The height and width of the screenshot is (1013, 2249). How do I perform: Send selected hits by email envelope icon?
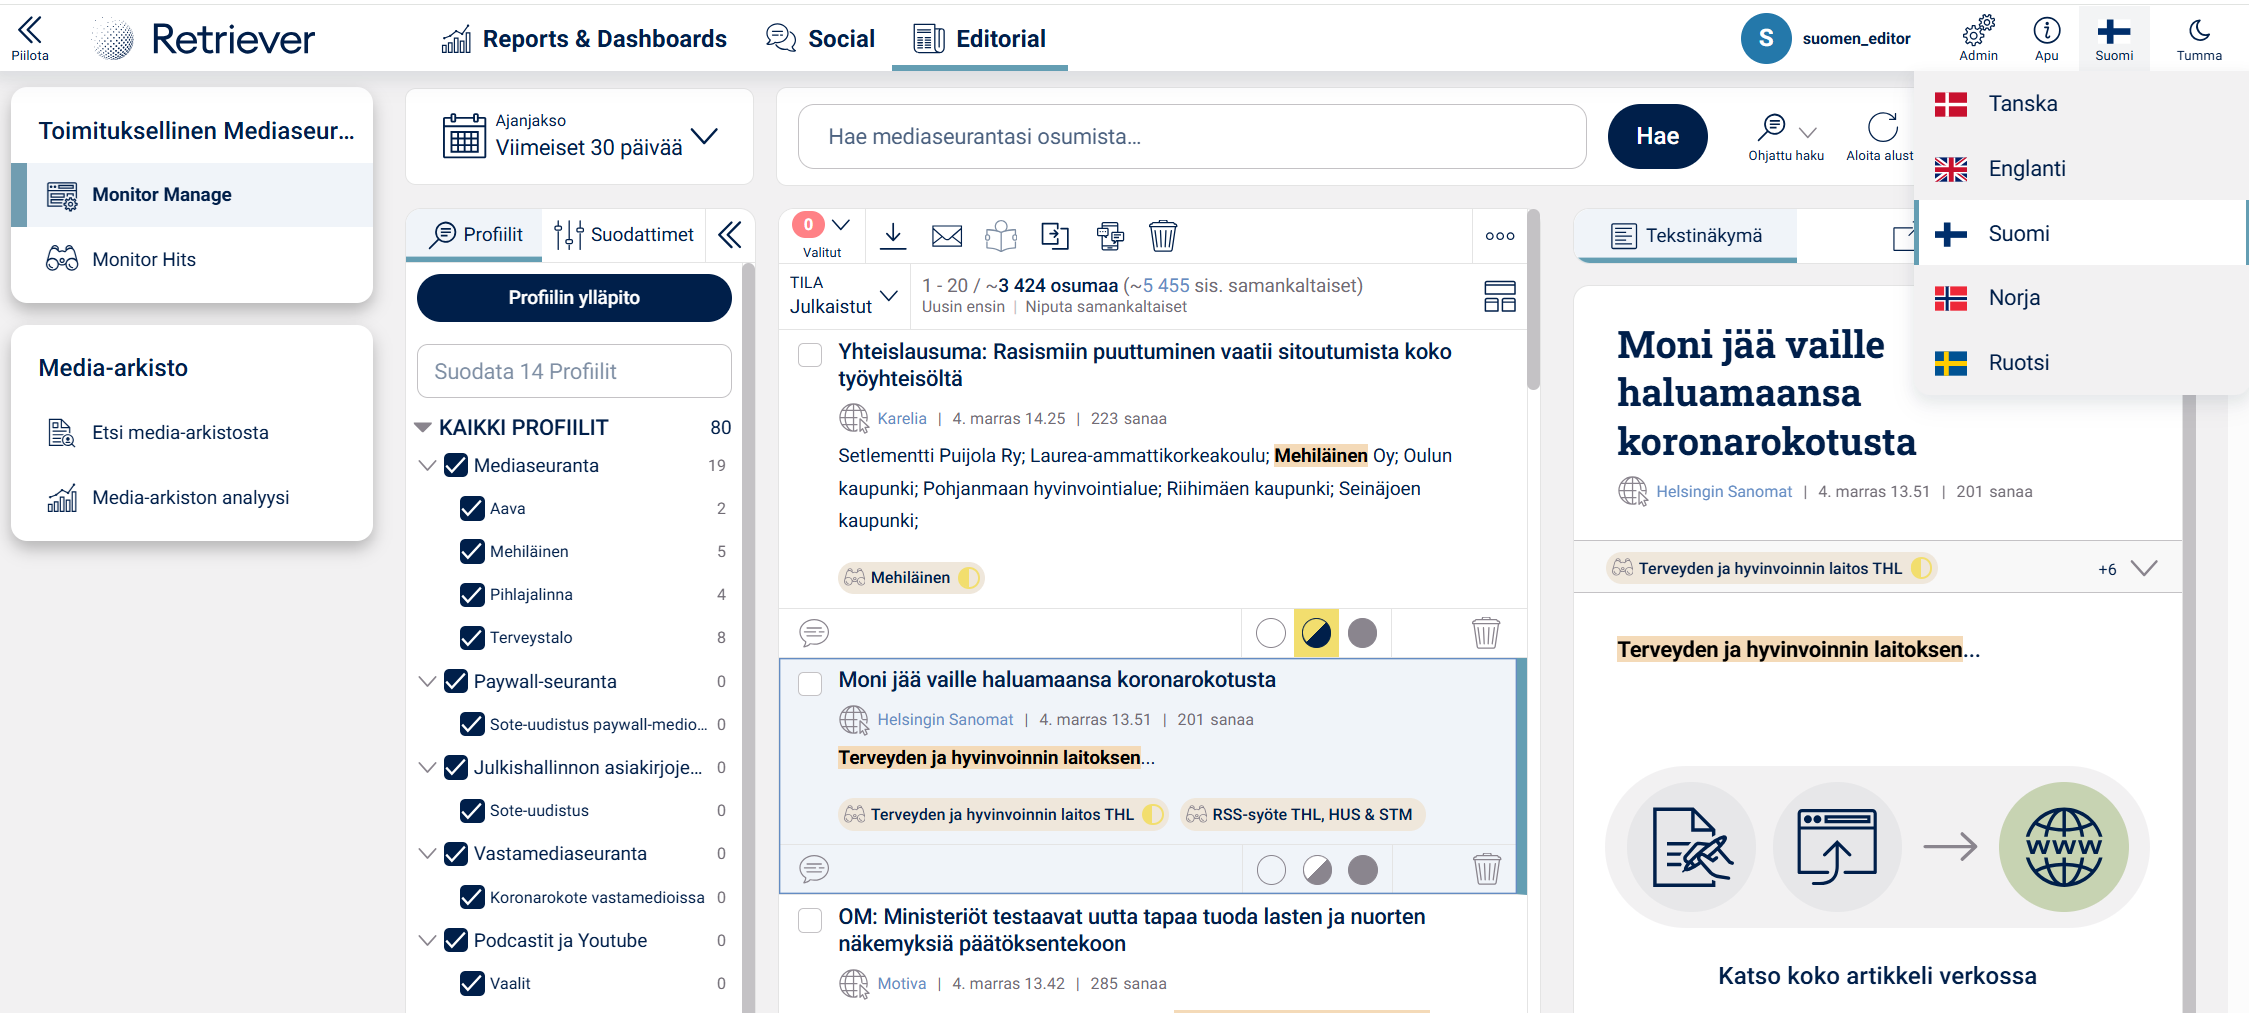point(946,236)
